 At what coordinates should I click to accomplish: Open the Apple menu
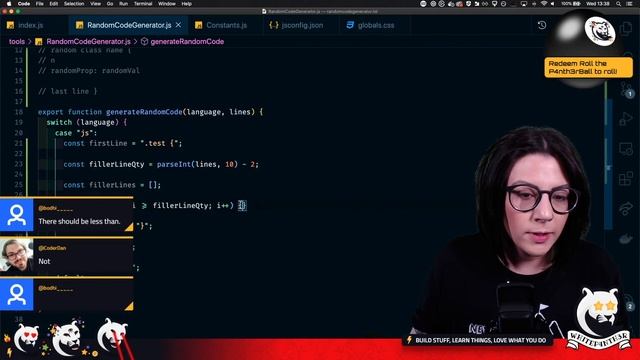pyautogui.click(x=9, y=4)
